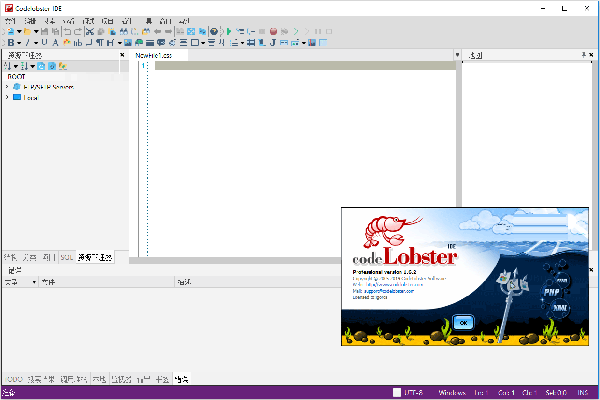
Task: Select ROOT in the file tree
Action: coord(16,77)
